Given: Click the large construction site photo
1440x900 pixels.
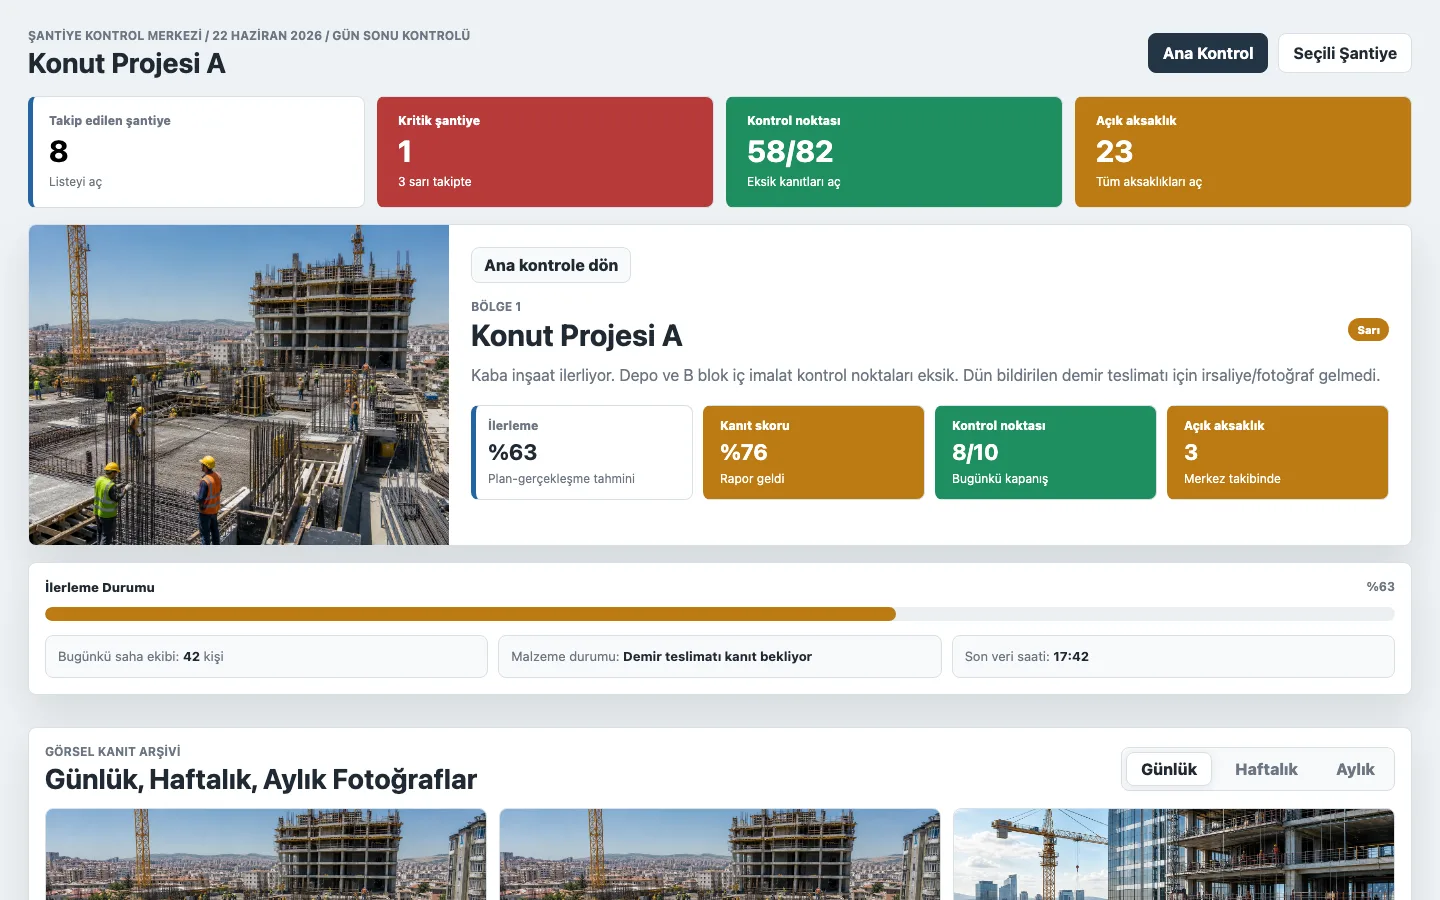Looking at the screenshot, I should [x=239, y=385].
